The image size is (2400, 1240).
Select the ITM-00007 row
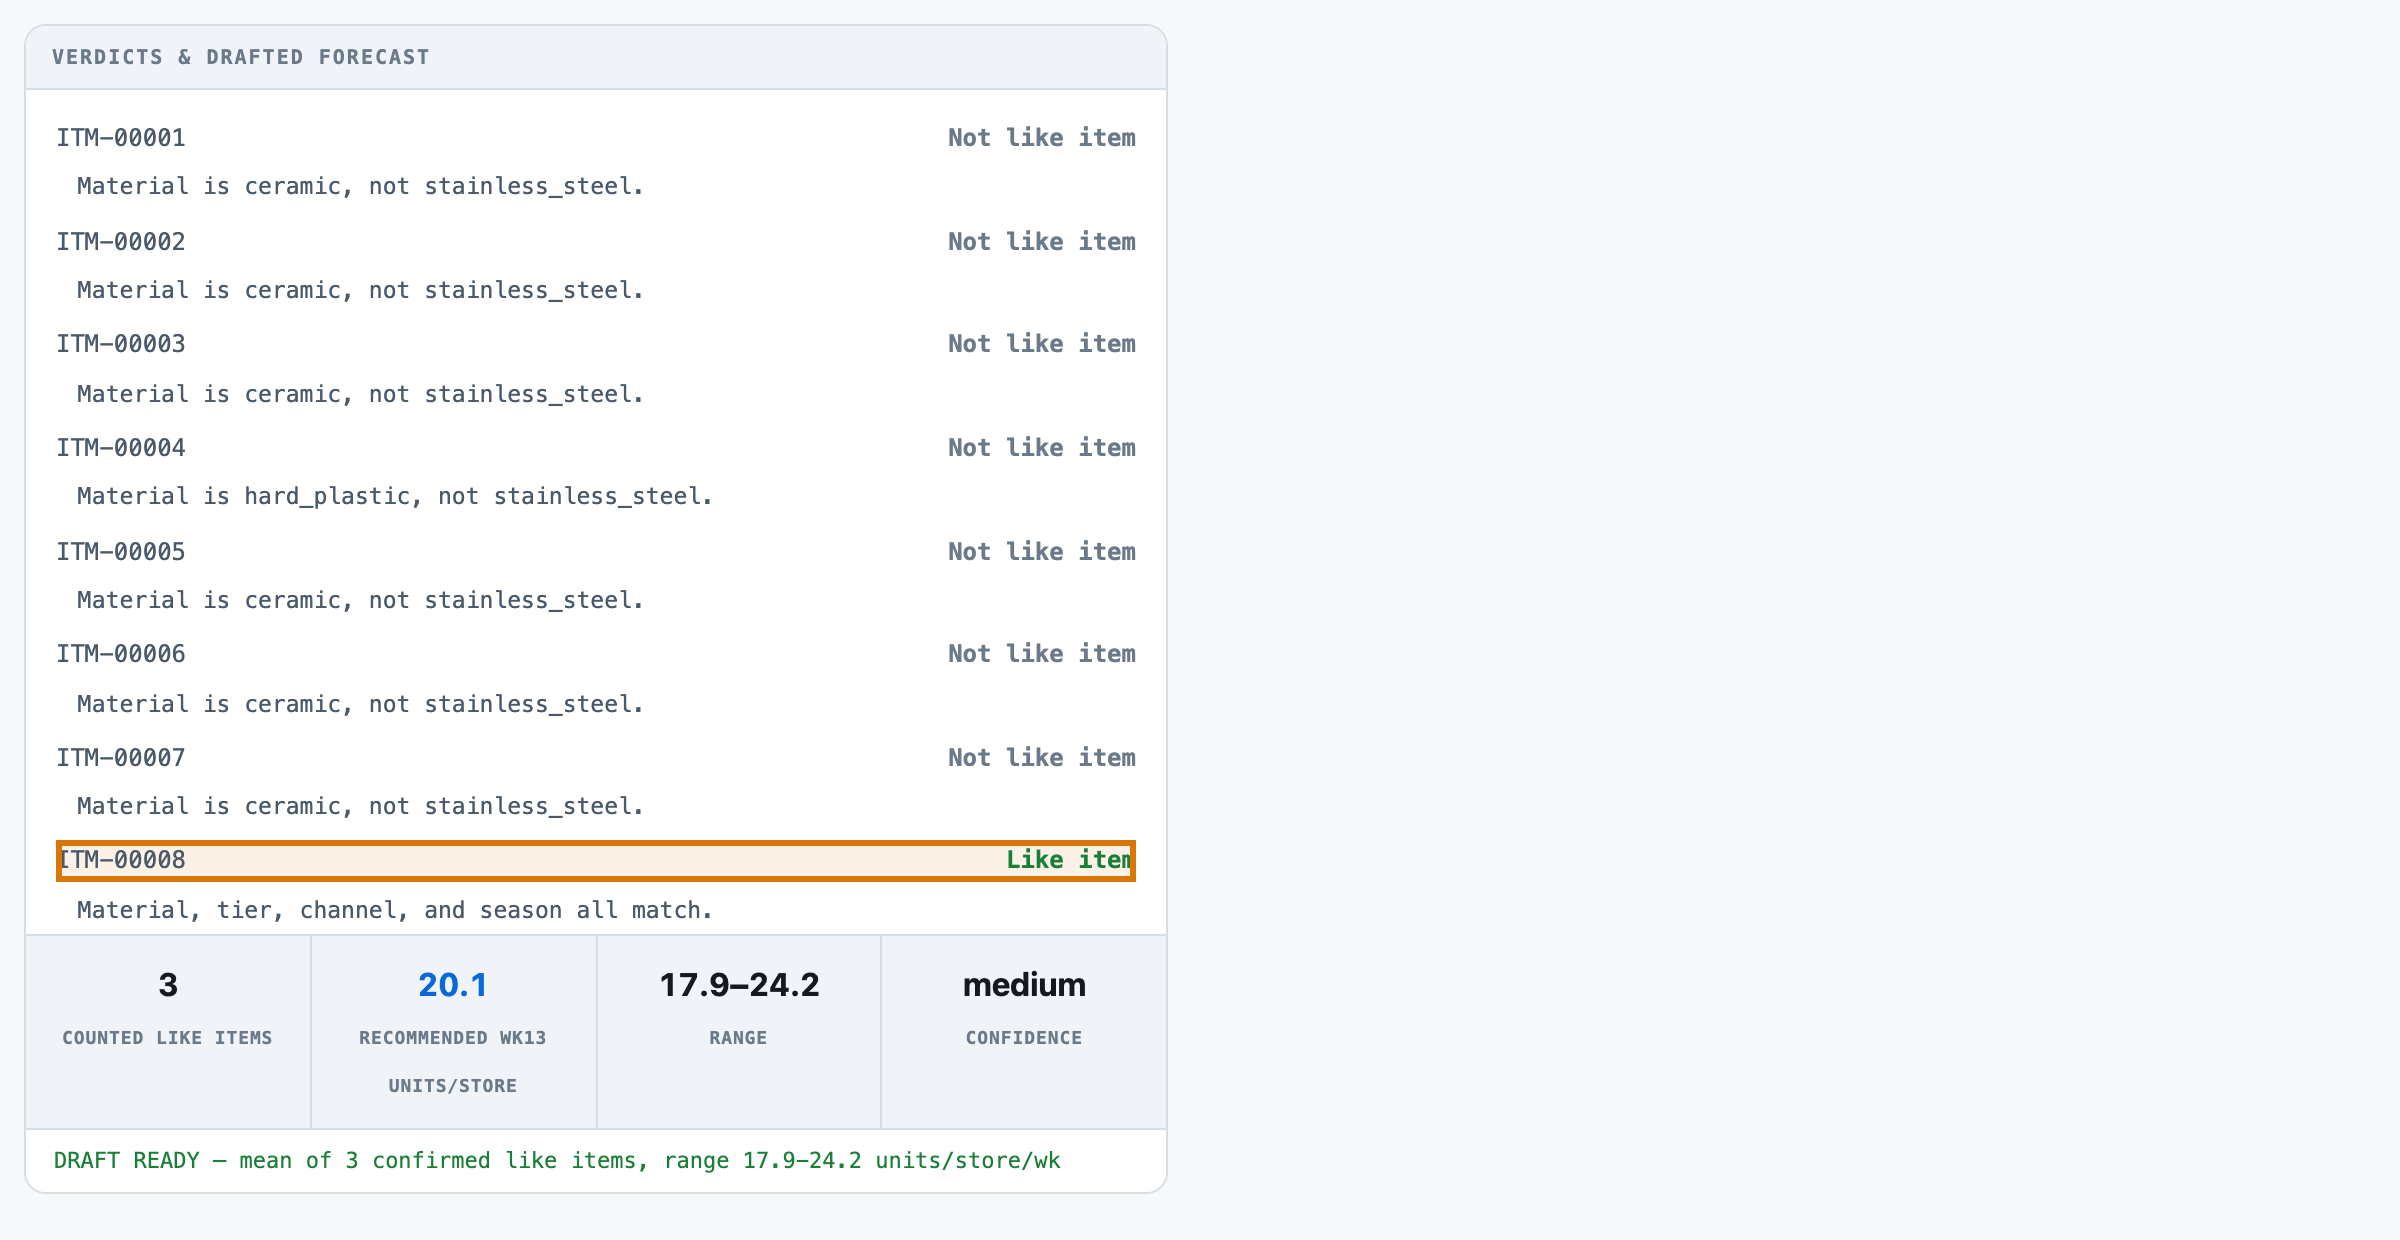[596, 758]
